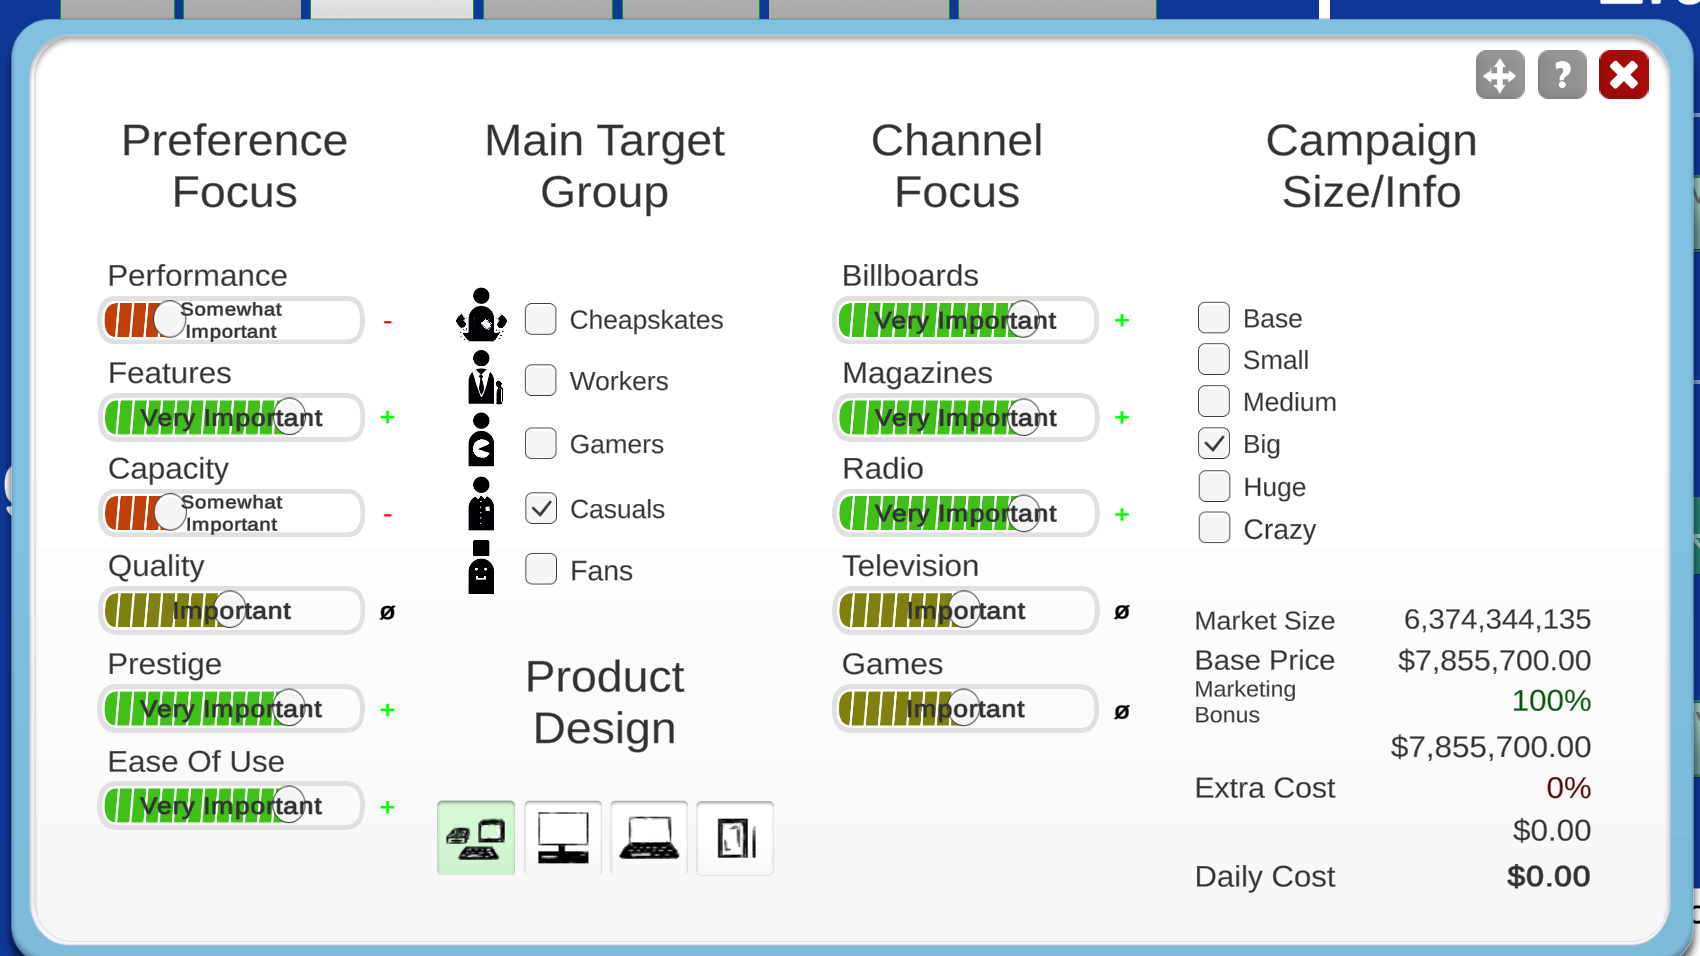Adjust the Magazines channel slider

[966, 417]
